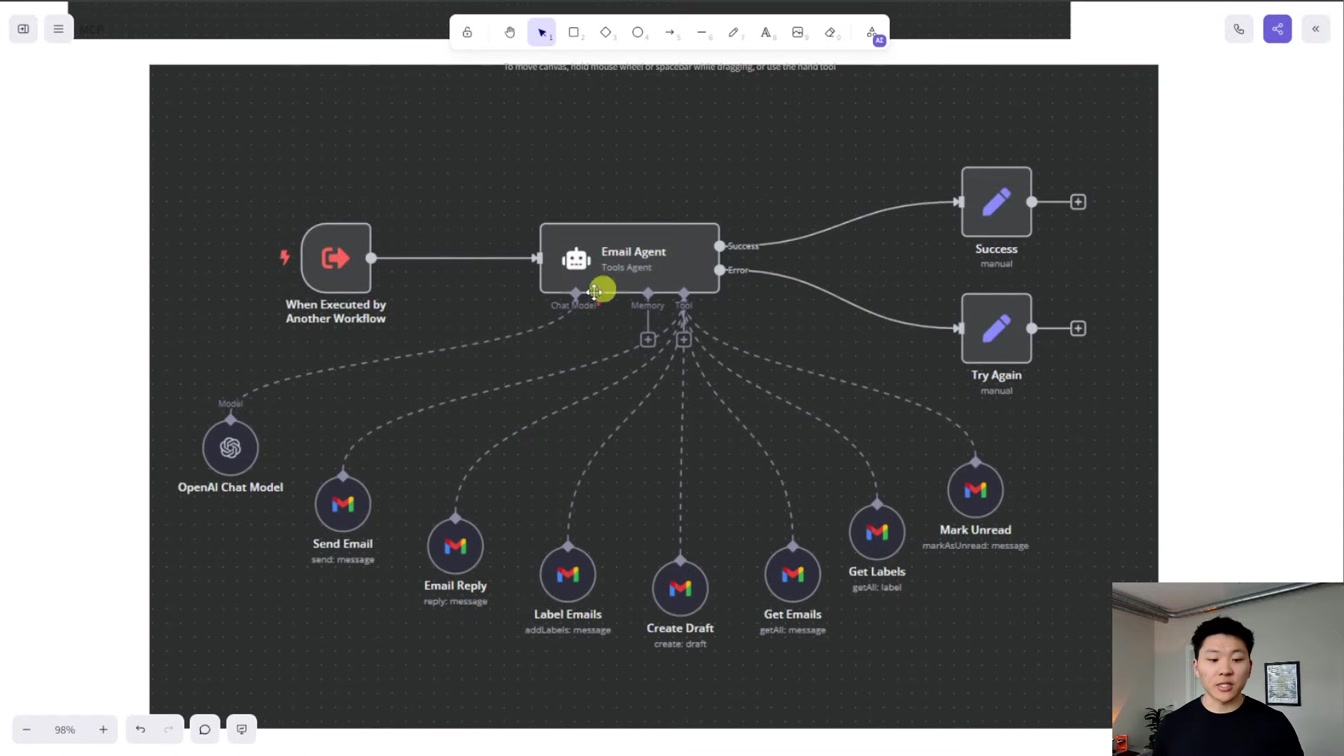Start presentation mode button
Viewport: 1344px width, 756px height.
242,730
